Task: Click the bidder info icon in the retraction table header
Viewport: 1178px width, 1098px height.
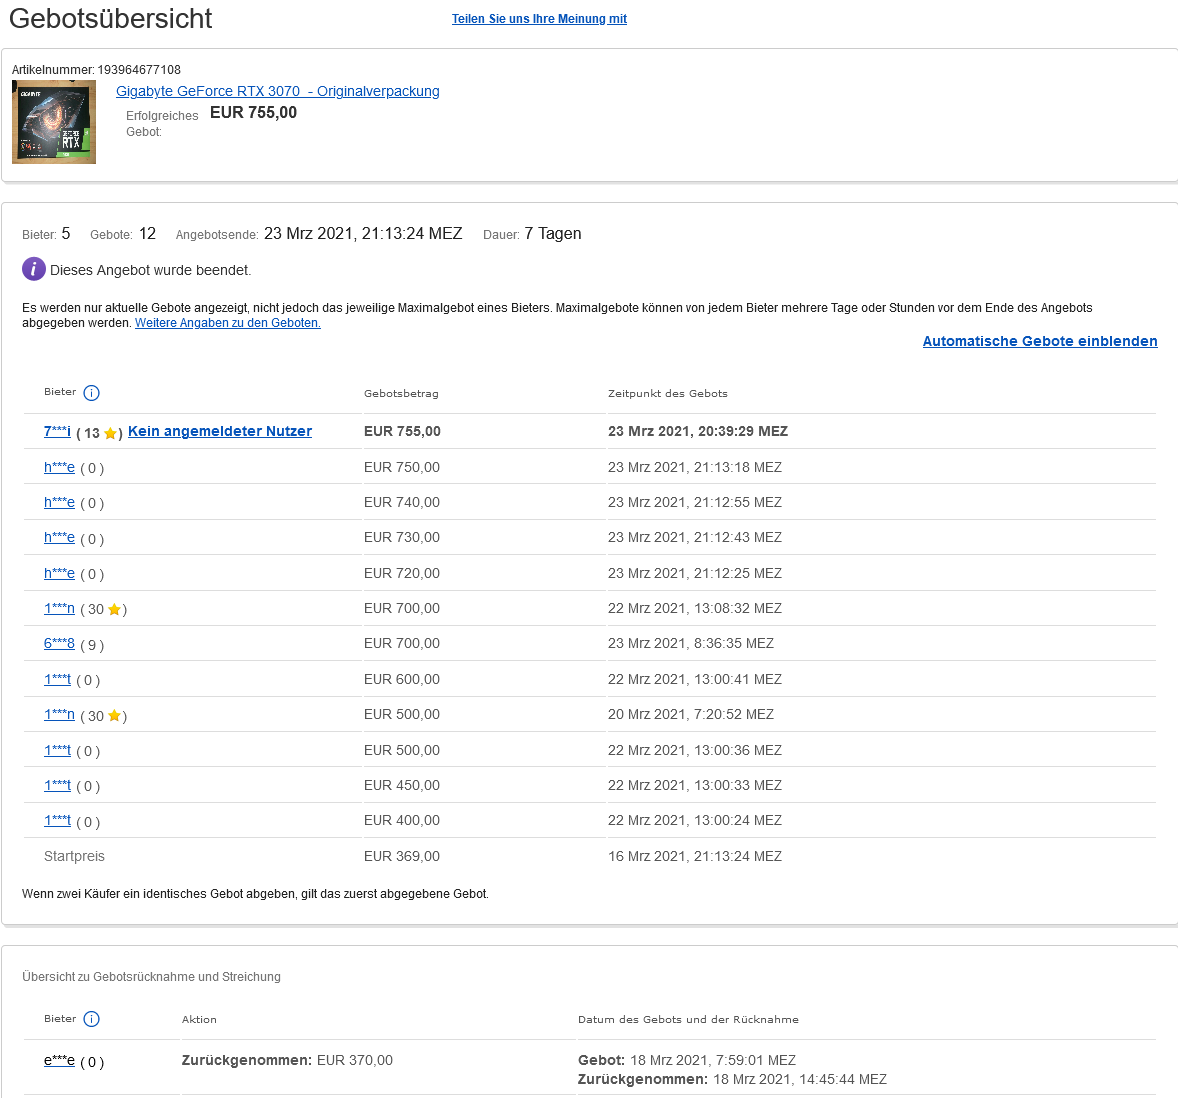Action: 92,1019
